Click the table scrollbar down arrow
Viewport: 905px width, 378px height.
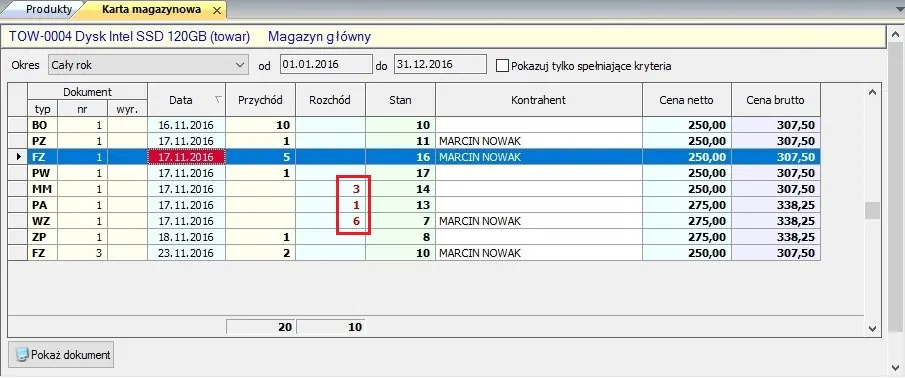(872, 328)
